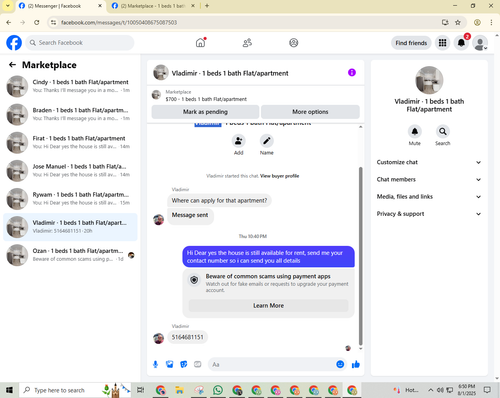Open the Friends icon in top navigation
Image resolution: width=500 pixels, height=398 pixels.
(247, 43)
